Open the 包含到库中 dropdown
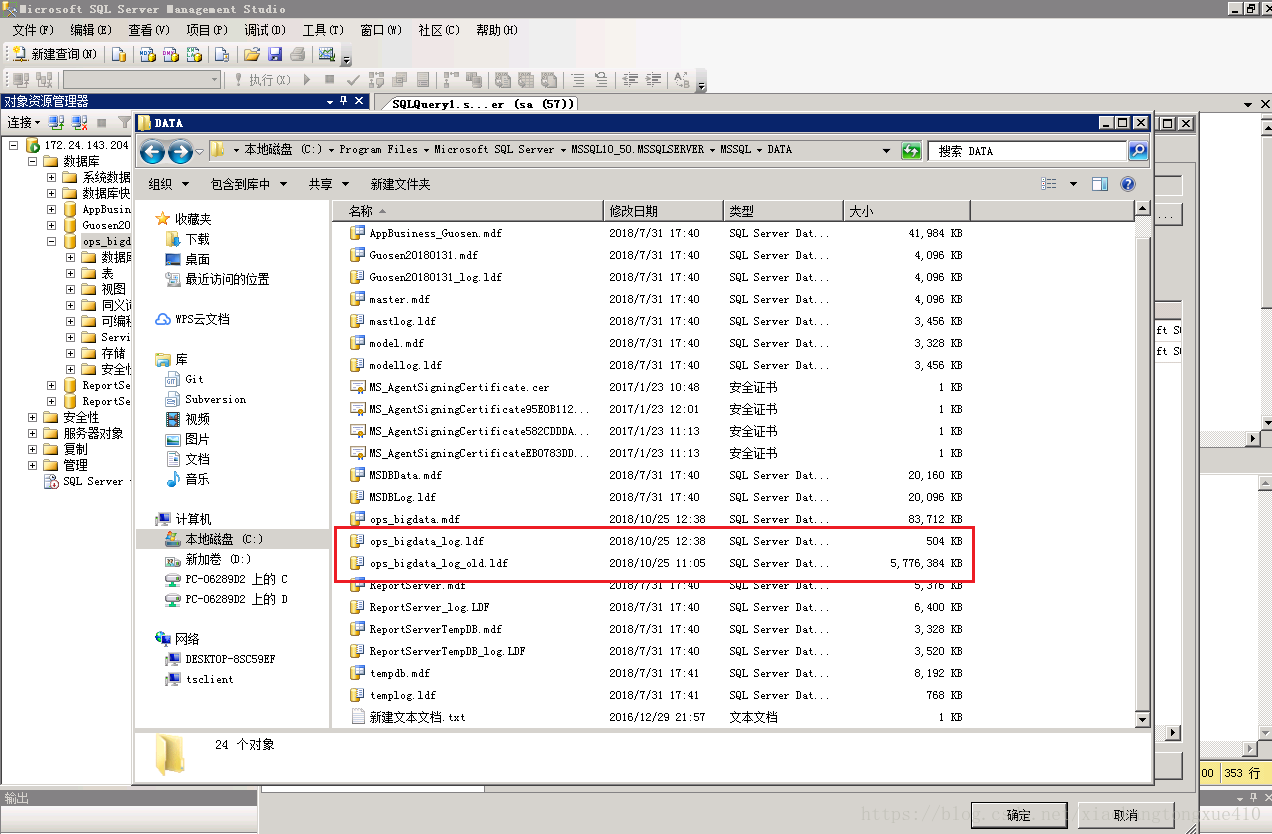The image size is (1272, 834). click(x=249, y=184)
